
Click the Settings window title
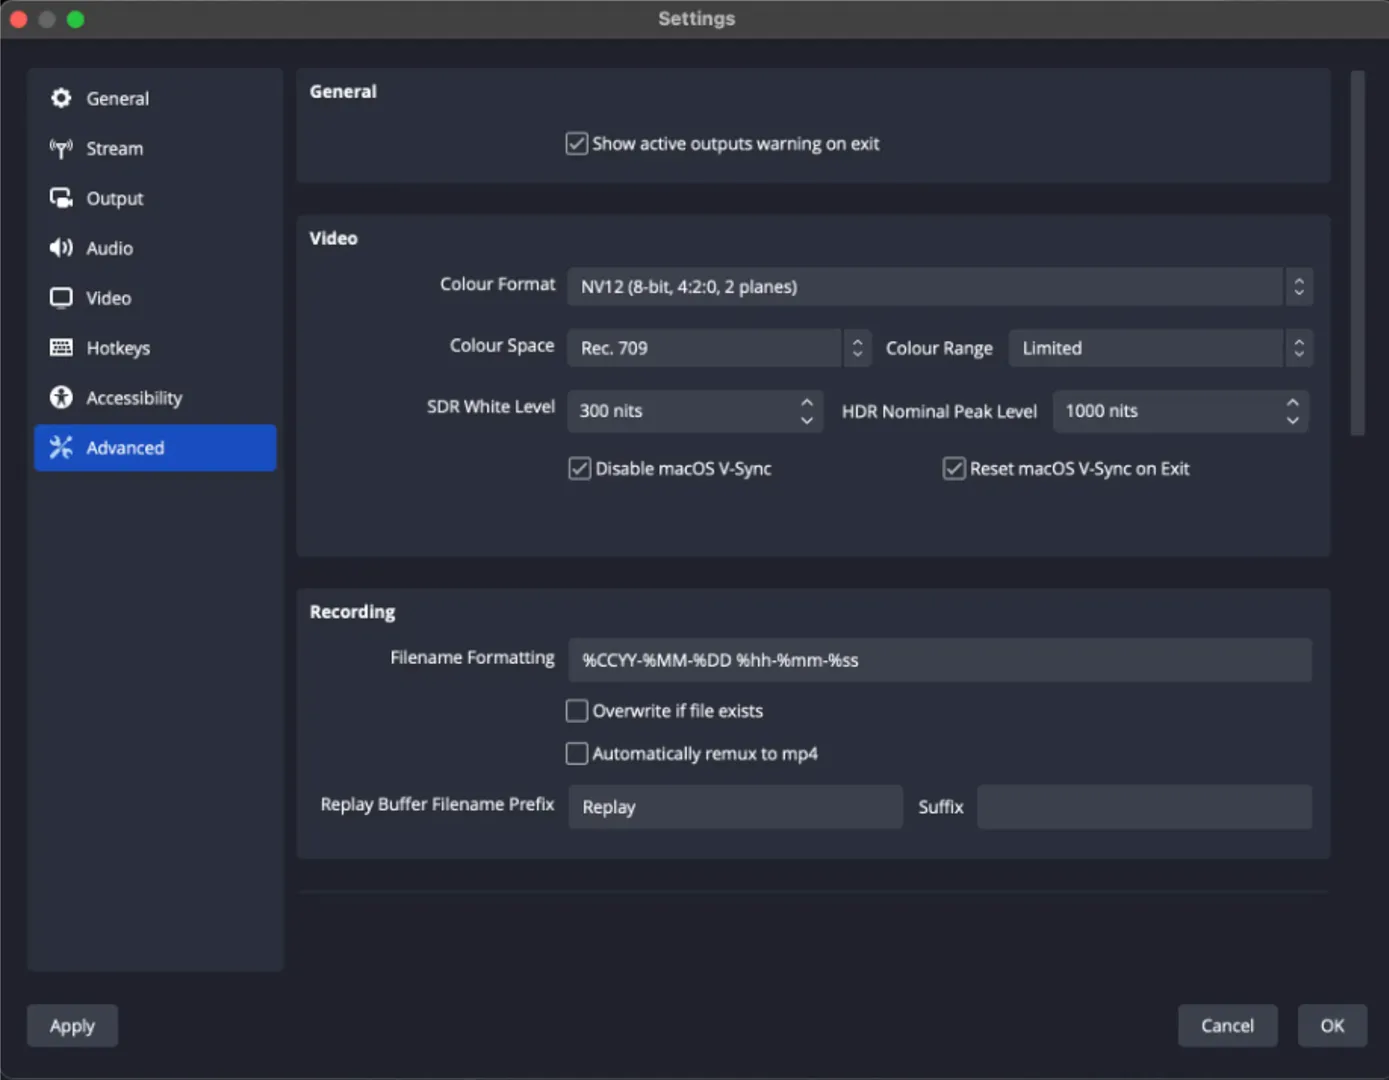tap(696, 18)
